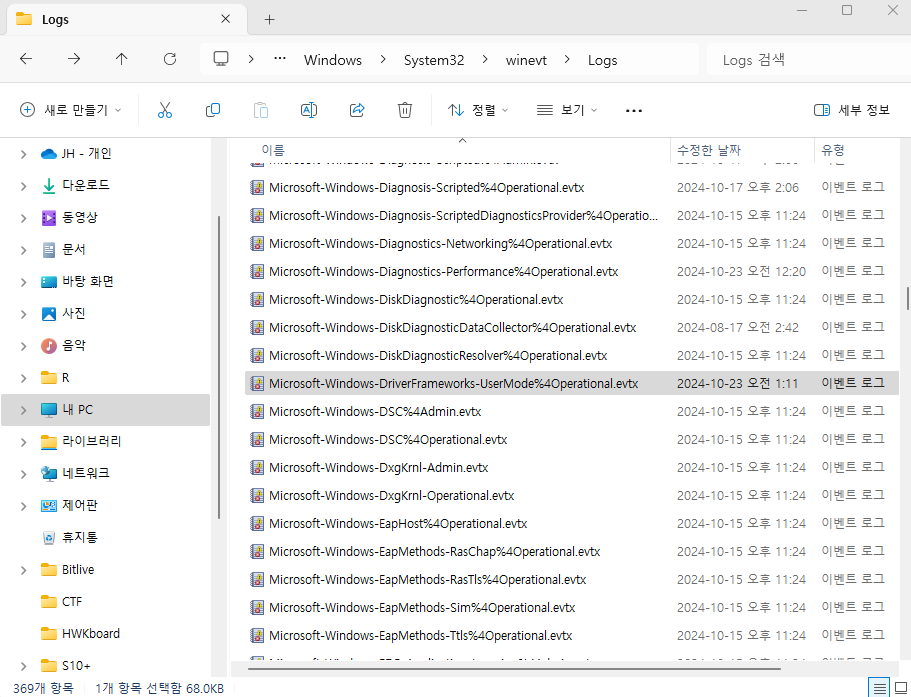Expand the 네트워크 tree node
The width and height of the screenshot is (911, 697).
[23, 474]
